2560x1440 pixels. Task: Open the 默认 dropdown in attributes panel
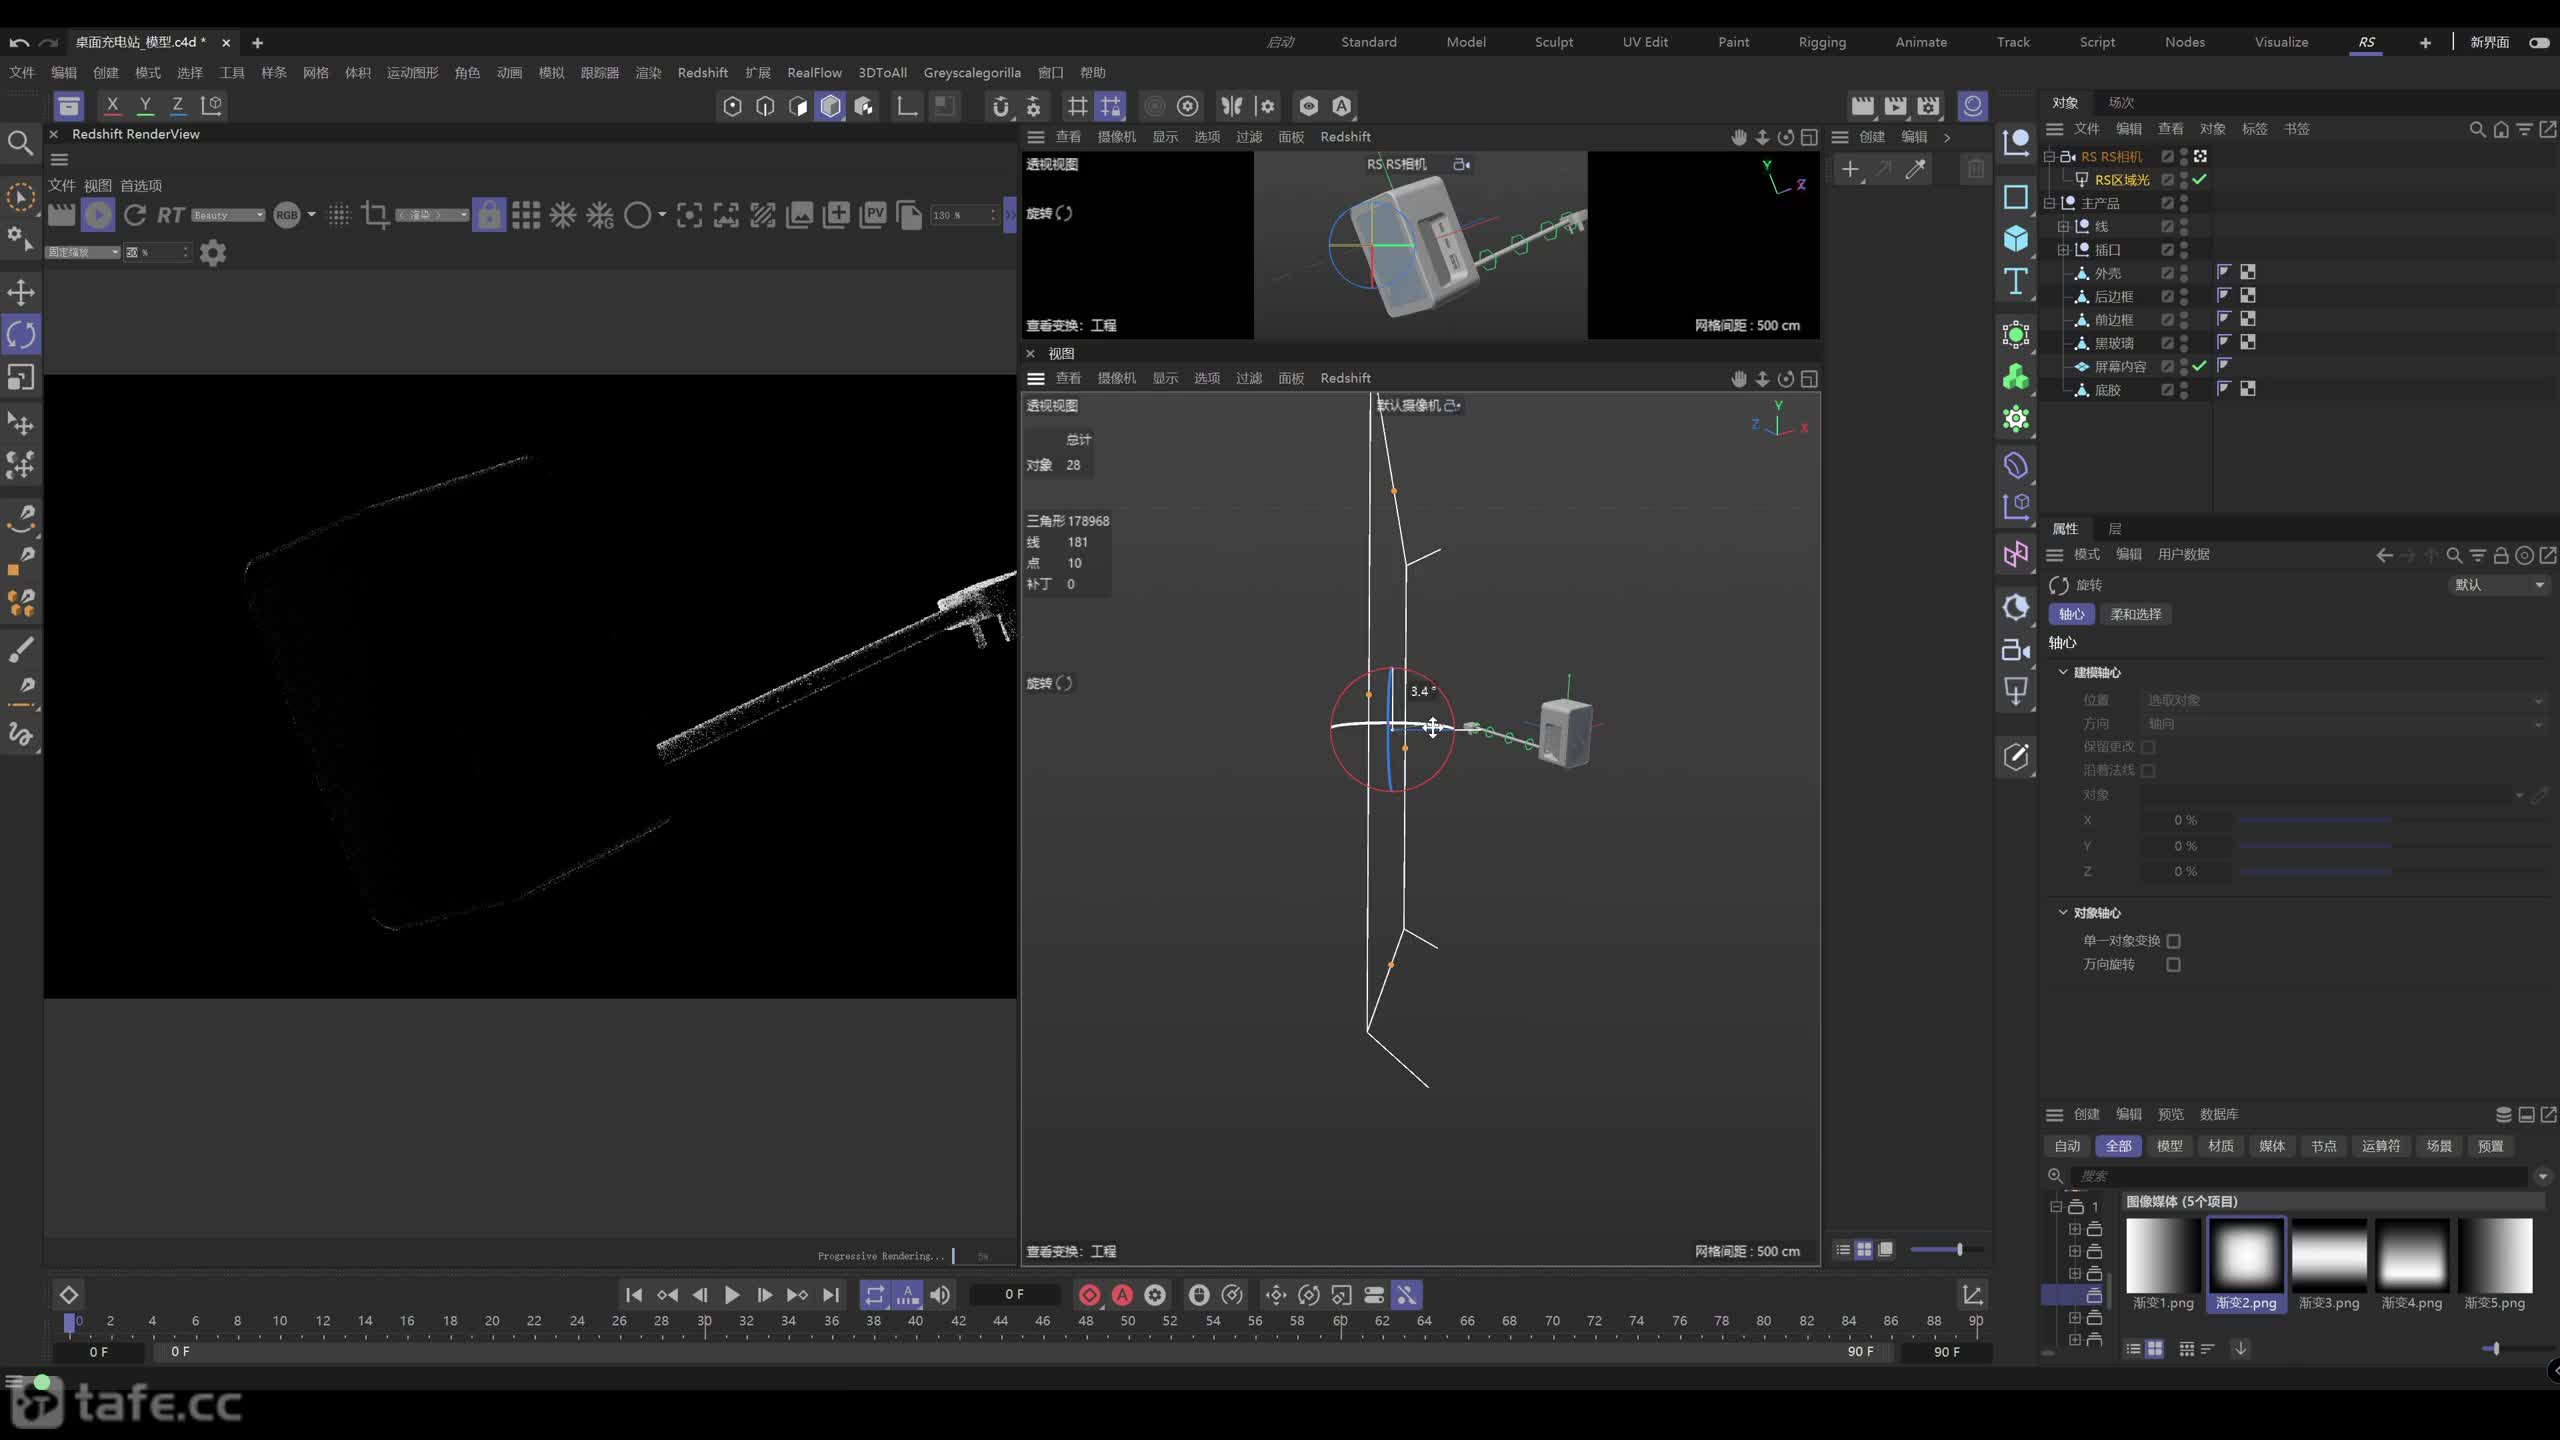(2499, 585)
